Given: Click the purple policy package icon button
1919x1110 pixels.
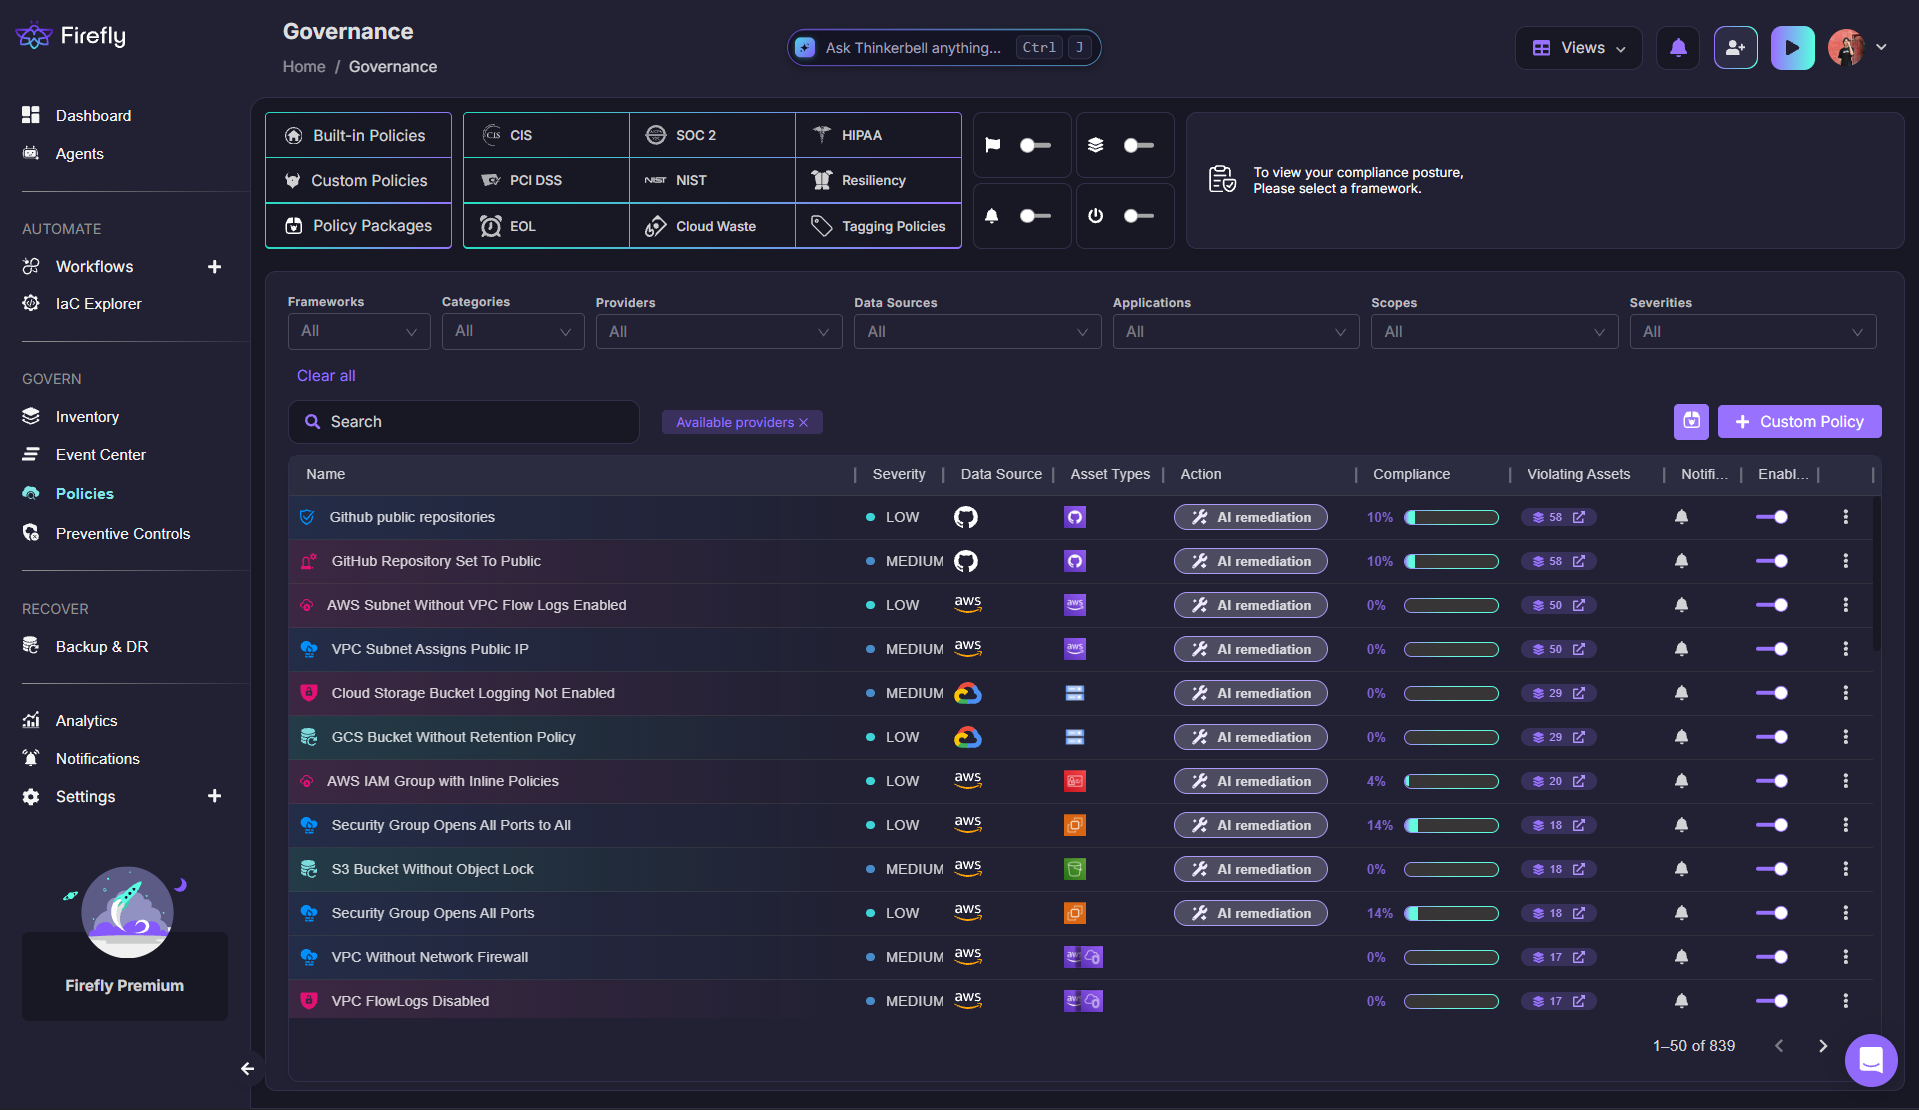Looking at the screenshot, I should pyautogui.click(x=1691, y=422).
